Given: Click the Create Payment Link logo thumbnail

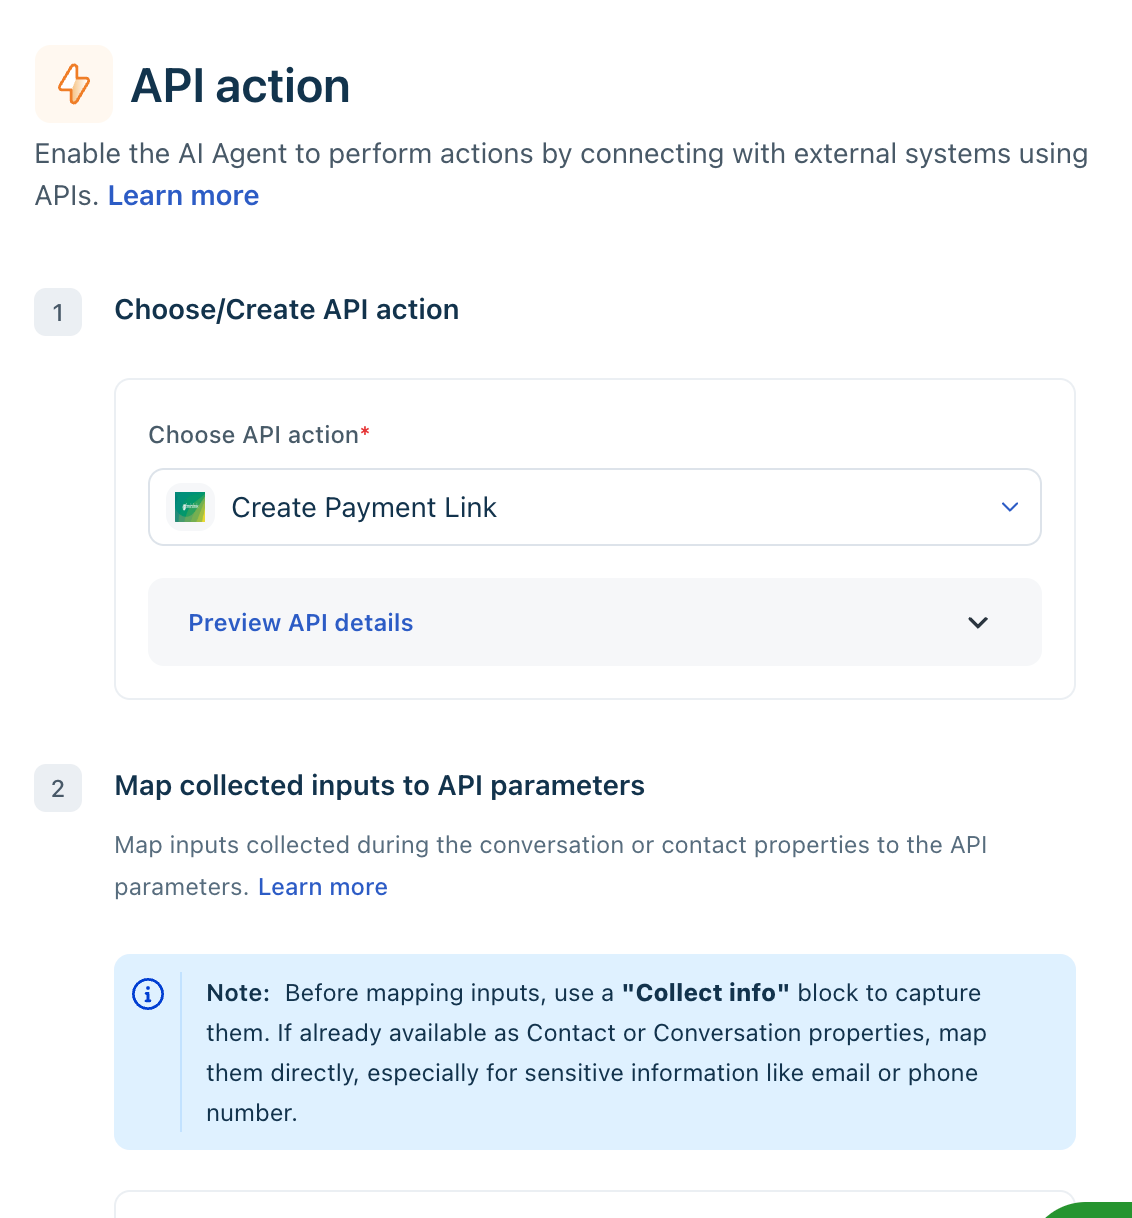Looking at the screenshot, I should [x=190, y=507].
